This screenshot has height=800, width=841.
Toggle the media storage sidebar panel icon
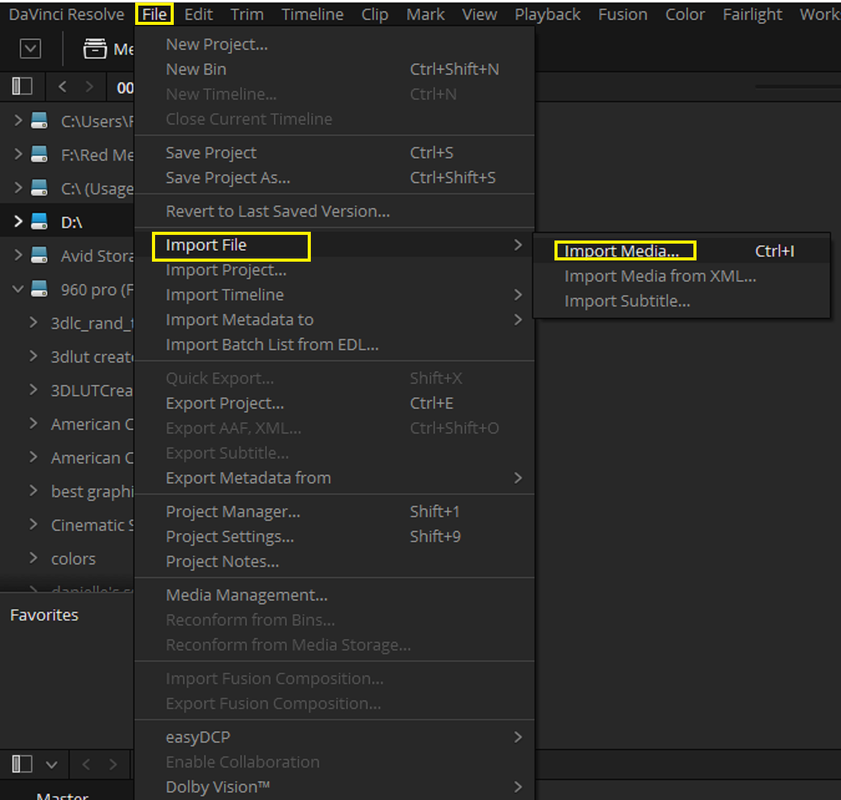(22, 86)
